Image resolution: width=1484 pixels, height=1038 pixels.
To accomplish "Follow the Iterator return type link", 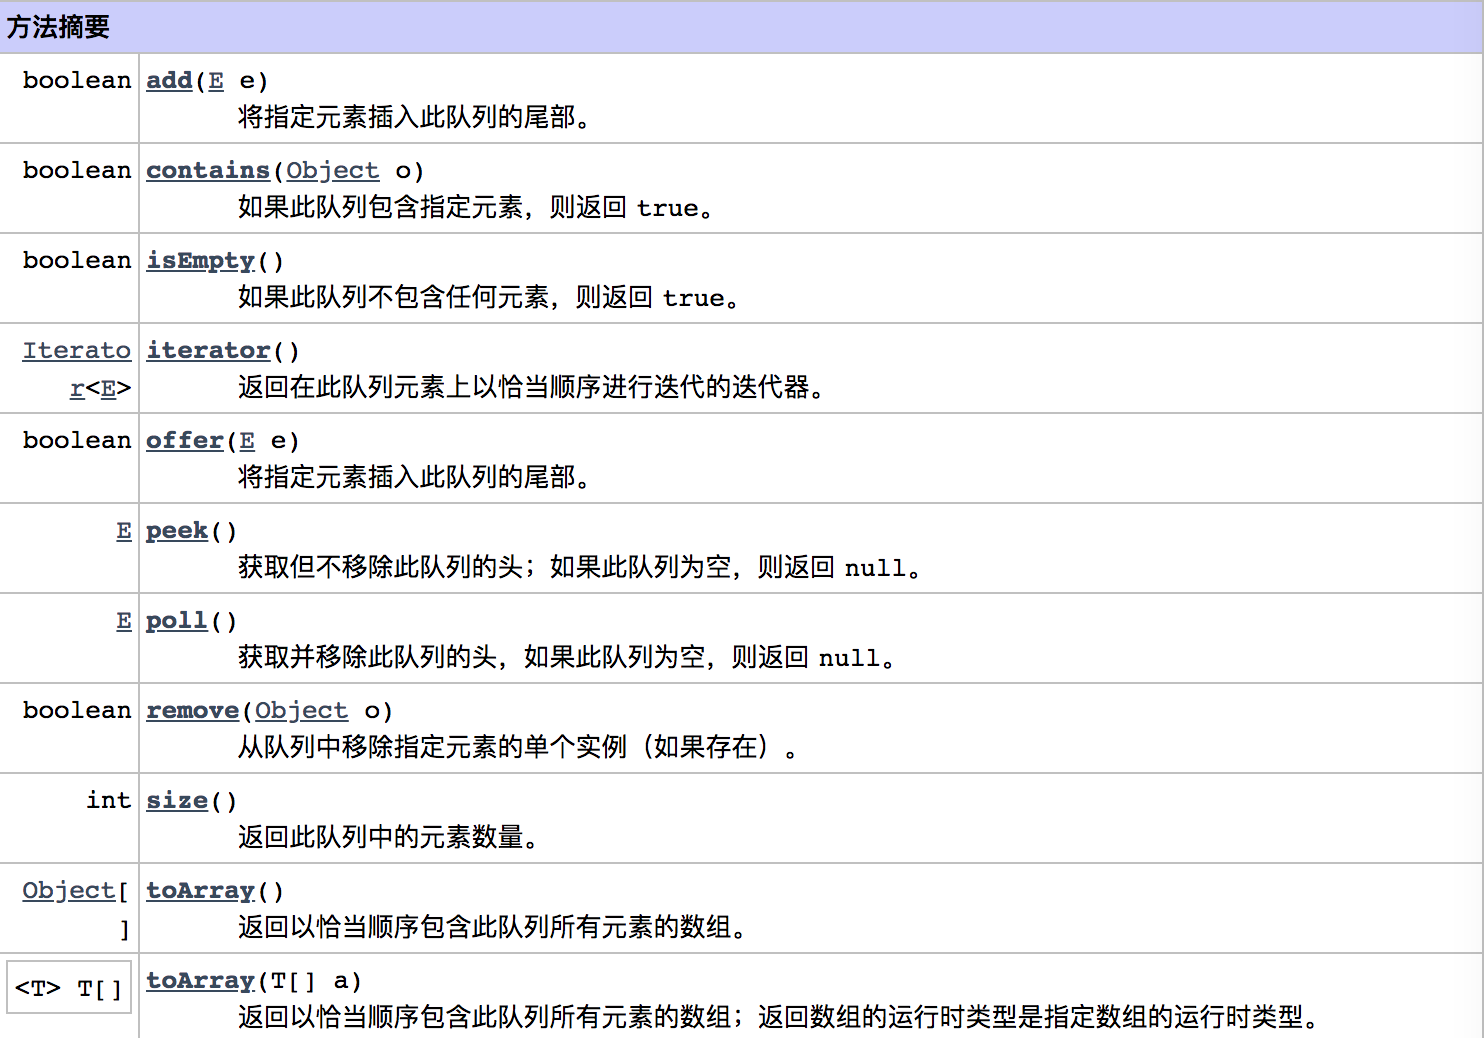I will [x=77, y=350].
